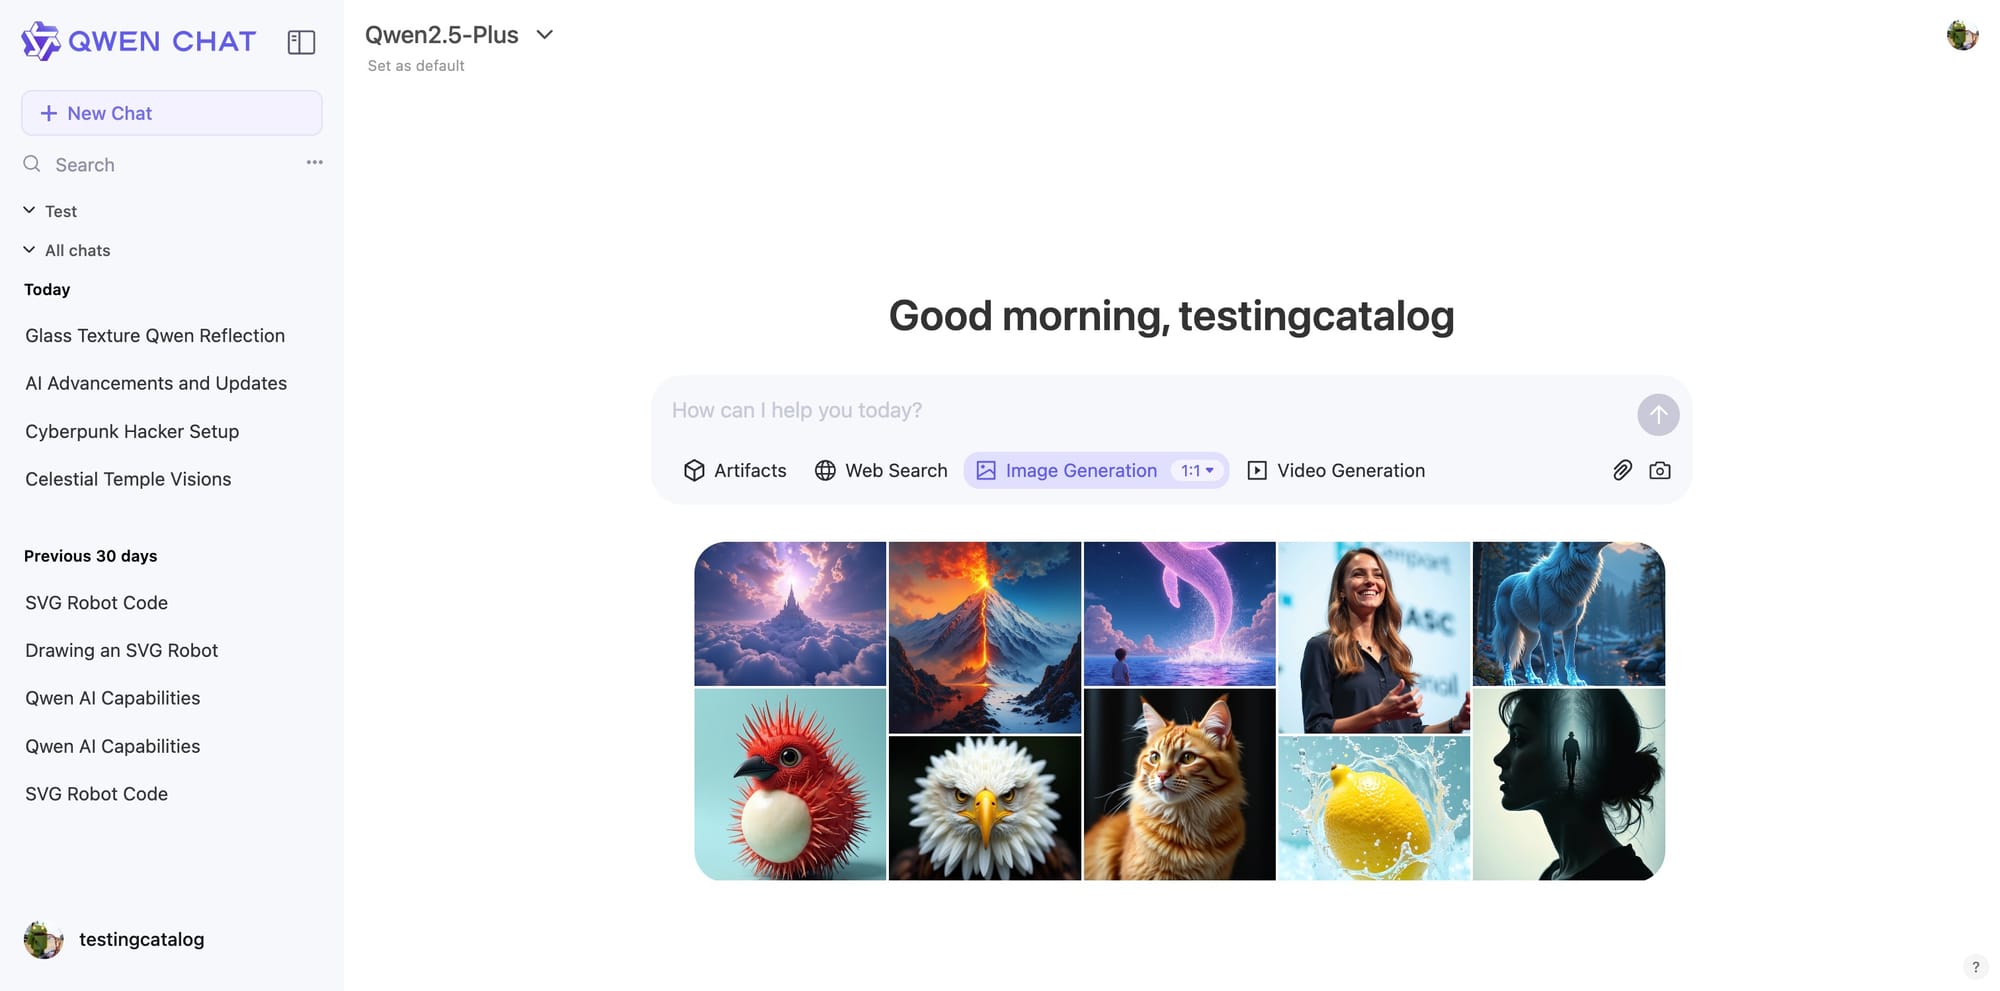The image size is (2000, 991).
Task: Click the globe icon for Web Search
Action: point(825,471)
